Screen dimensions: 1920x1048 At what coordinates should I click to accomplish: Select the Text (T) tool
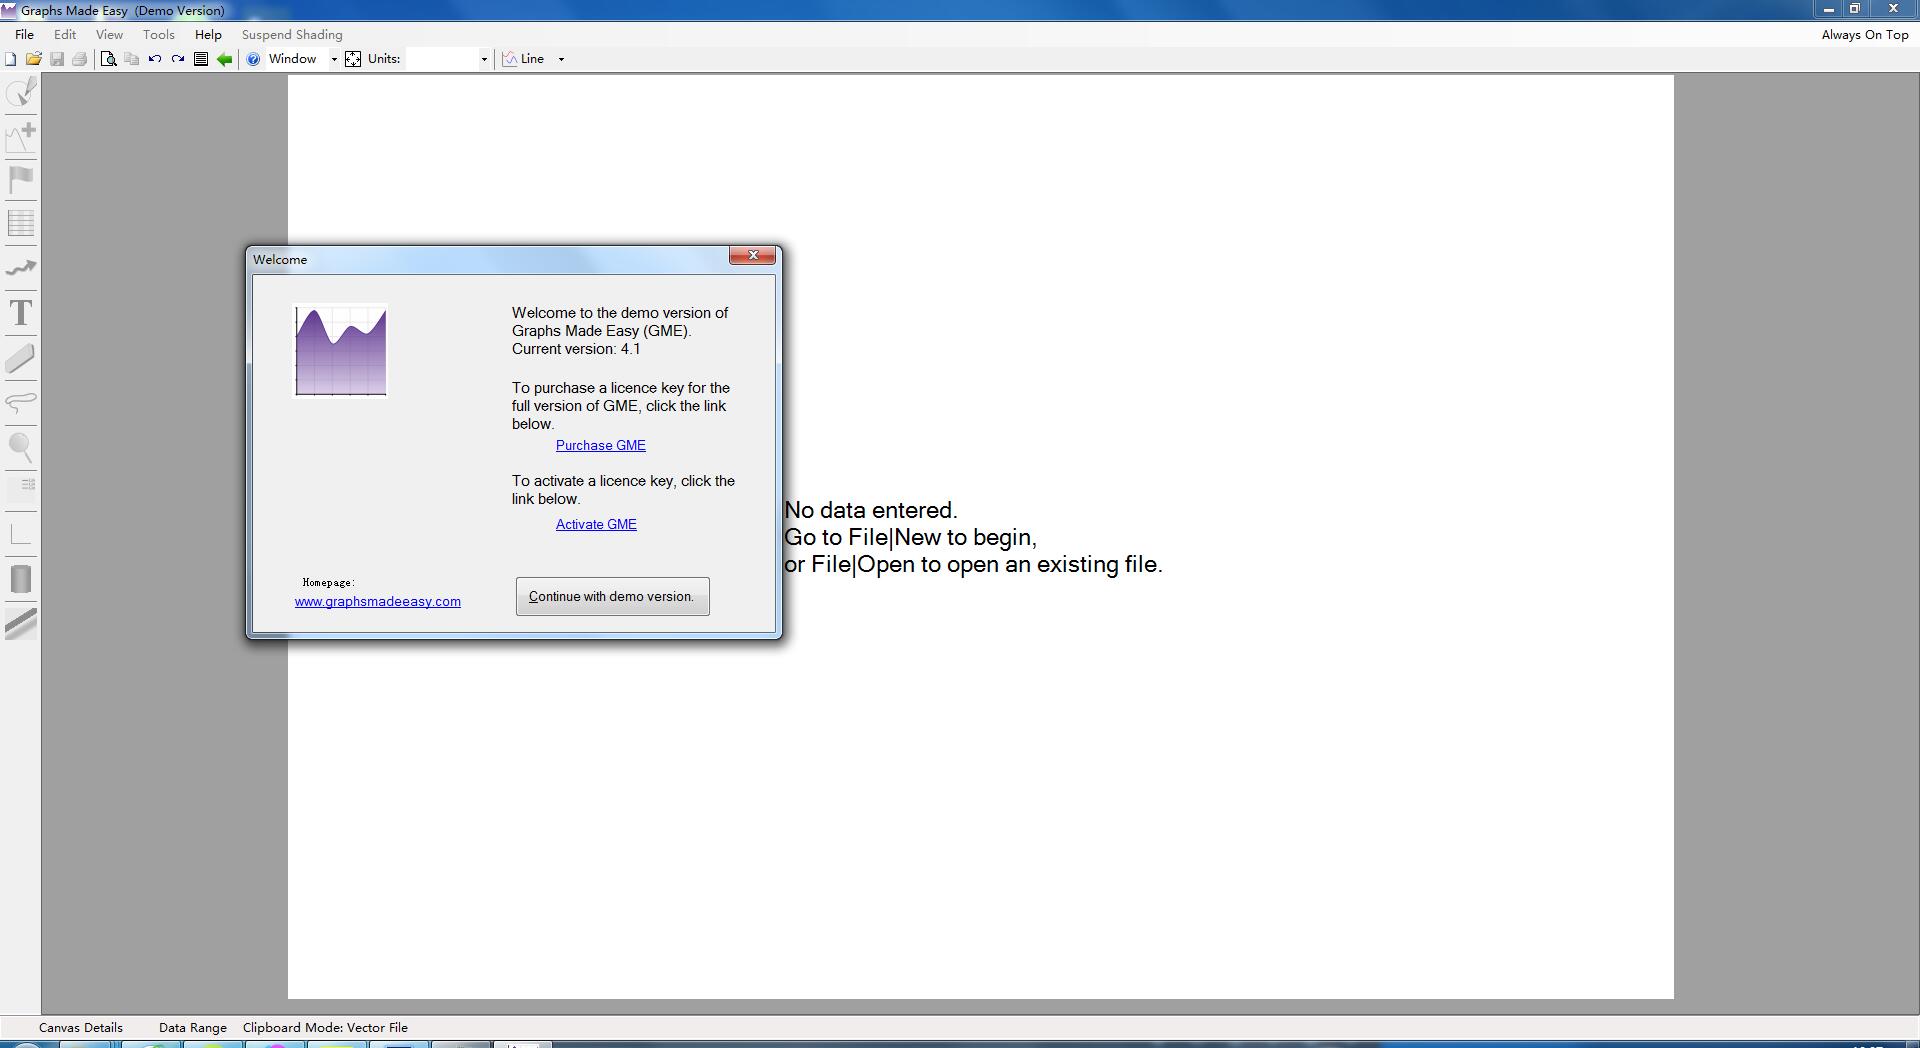coord(21,313)
